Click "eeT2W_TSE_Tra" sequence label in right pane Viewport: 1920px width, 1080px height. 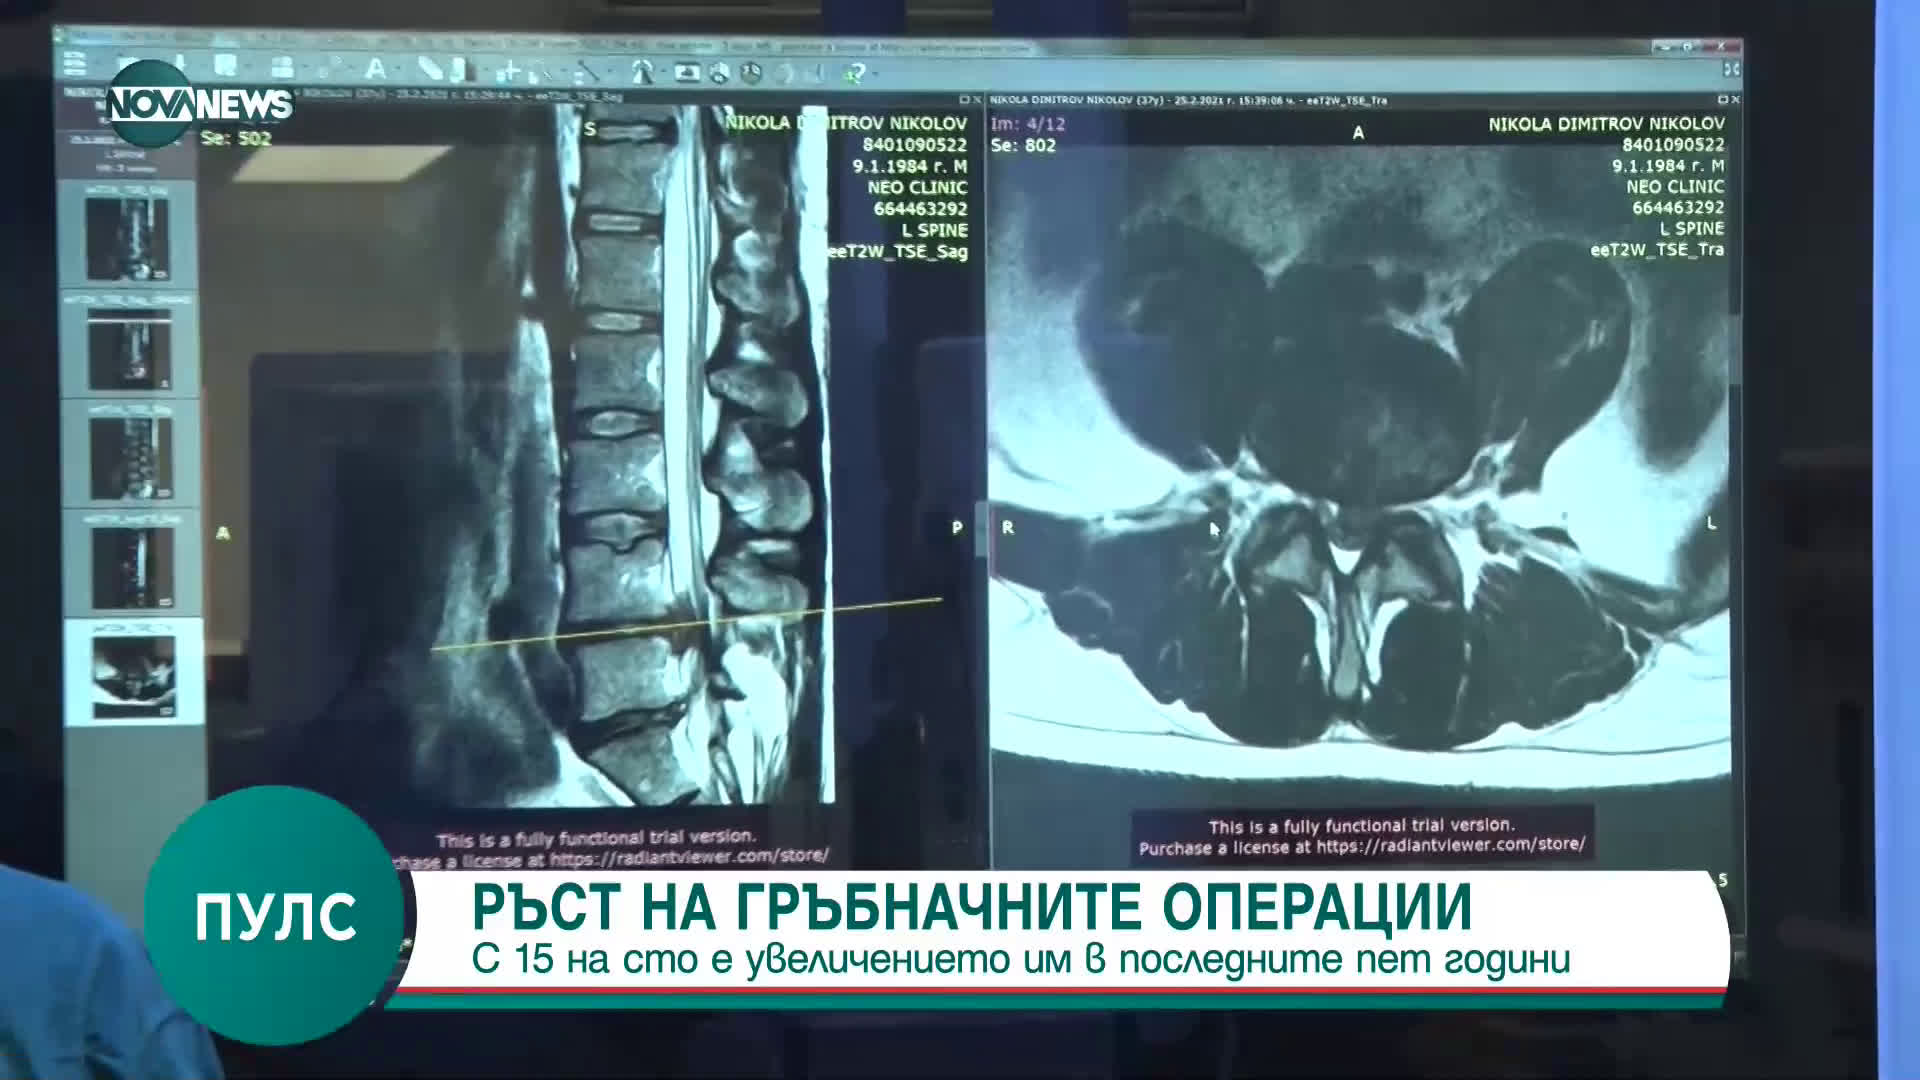click(1657, 249)
